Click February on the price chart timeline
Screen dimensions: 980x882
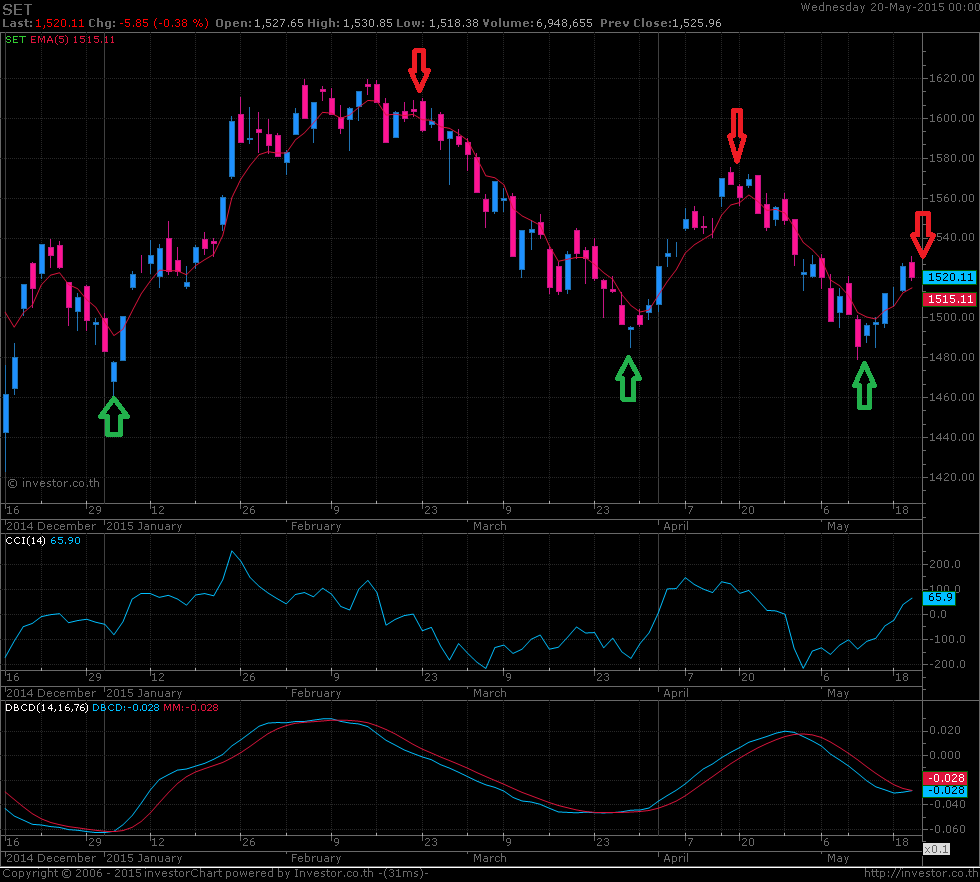click(316, 526)
